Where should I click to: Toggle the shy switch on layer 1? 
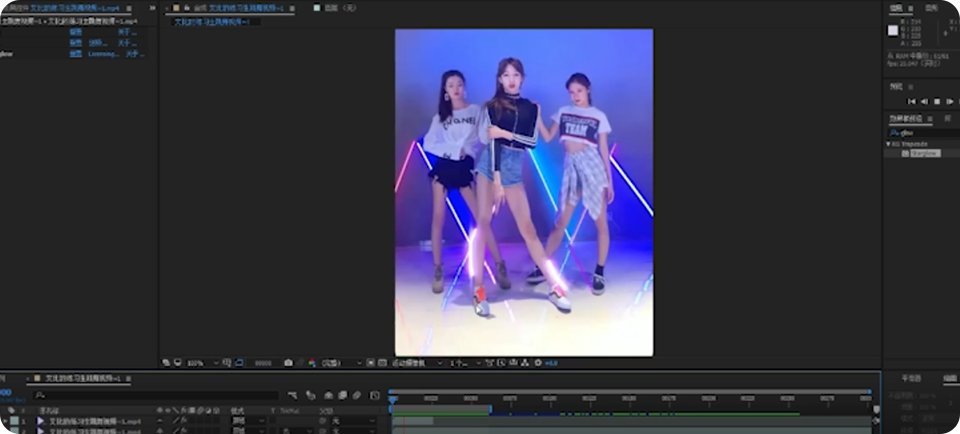click(160, 421)
